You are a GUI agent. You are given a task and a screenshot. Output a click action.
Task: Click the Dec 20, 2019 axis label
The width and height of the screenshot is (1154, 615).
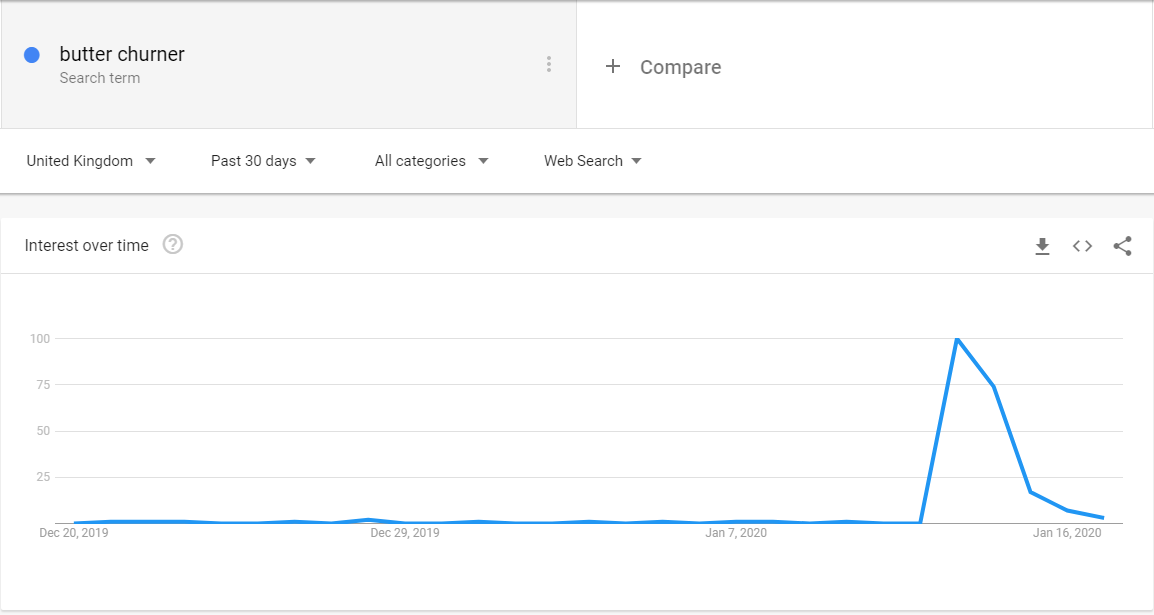(74, 533)
